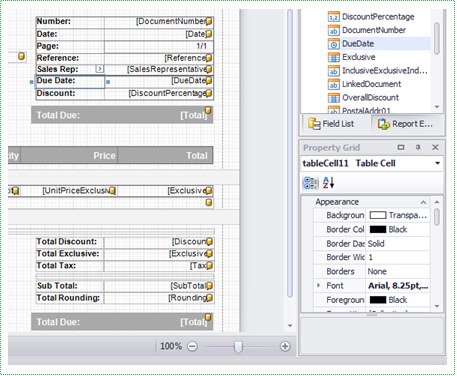Viewport: 457px width, 376px height.
Task: Click the Background Color transparent swatch
Action: [378, 215]
